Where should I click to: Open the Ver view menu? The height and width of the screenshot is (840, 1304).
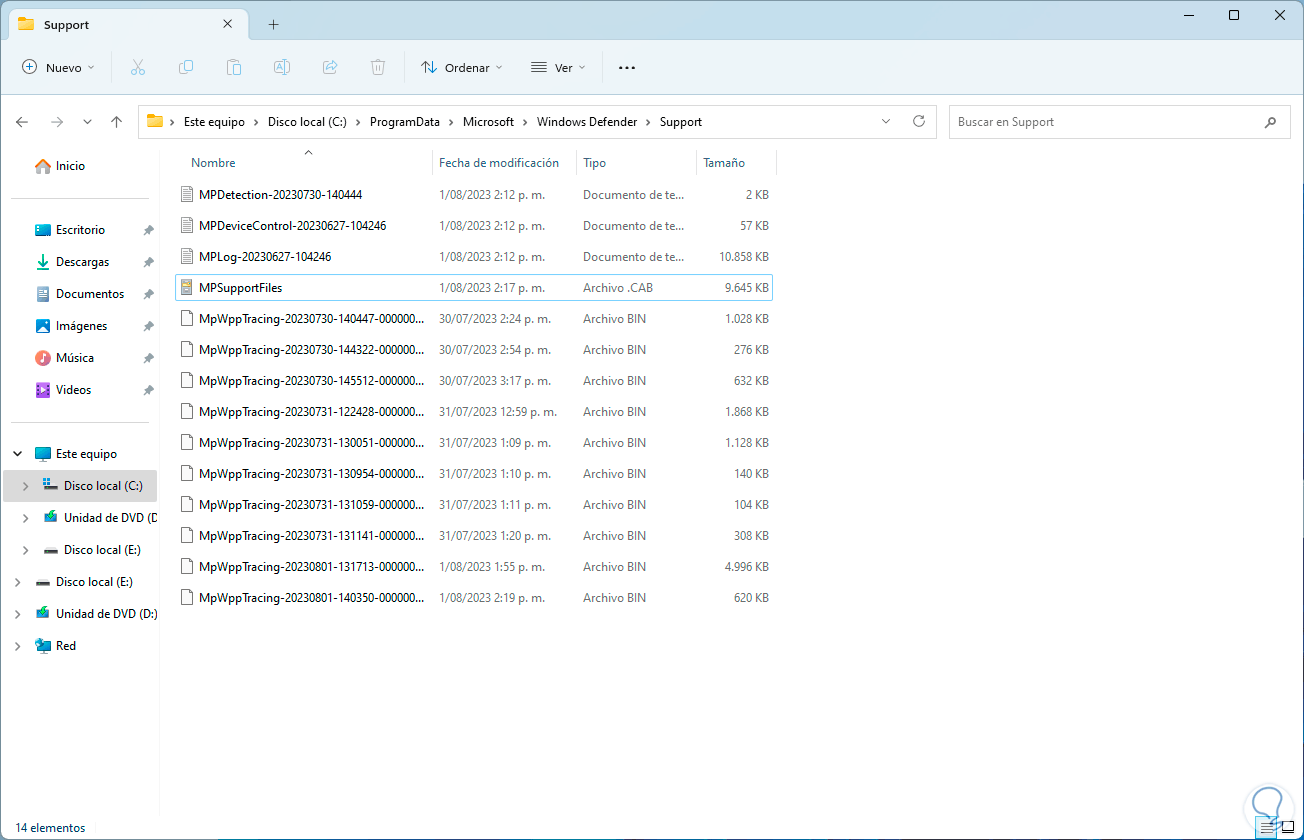pyautogui.click(x=557, y=67)
